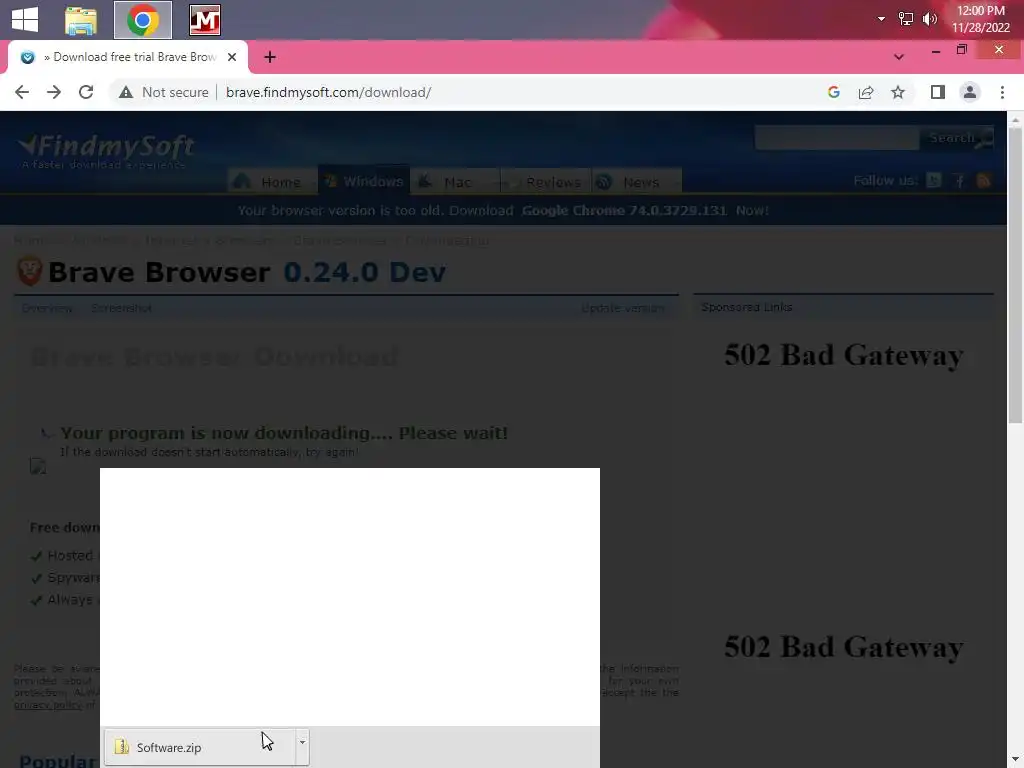Follow FindMySoft on Twitter icon
1024x768 pixels.
[x=934, y=181]
